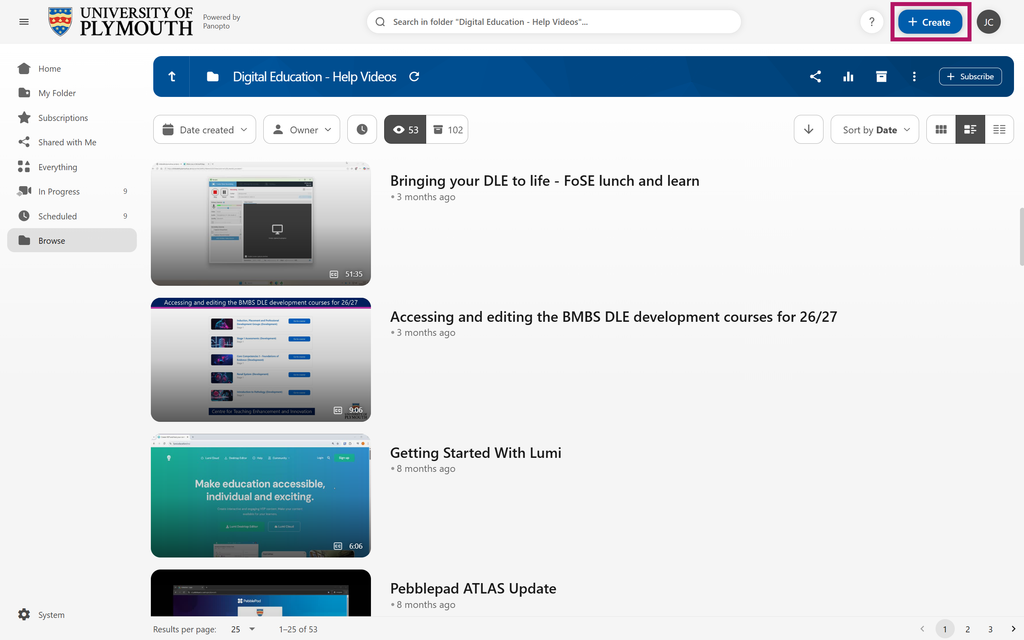Open the Everything section

pyautogui.click(x=72, y=167)
